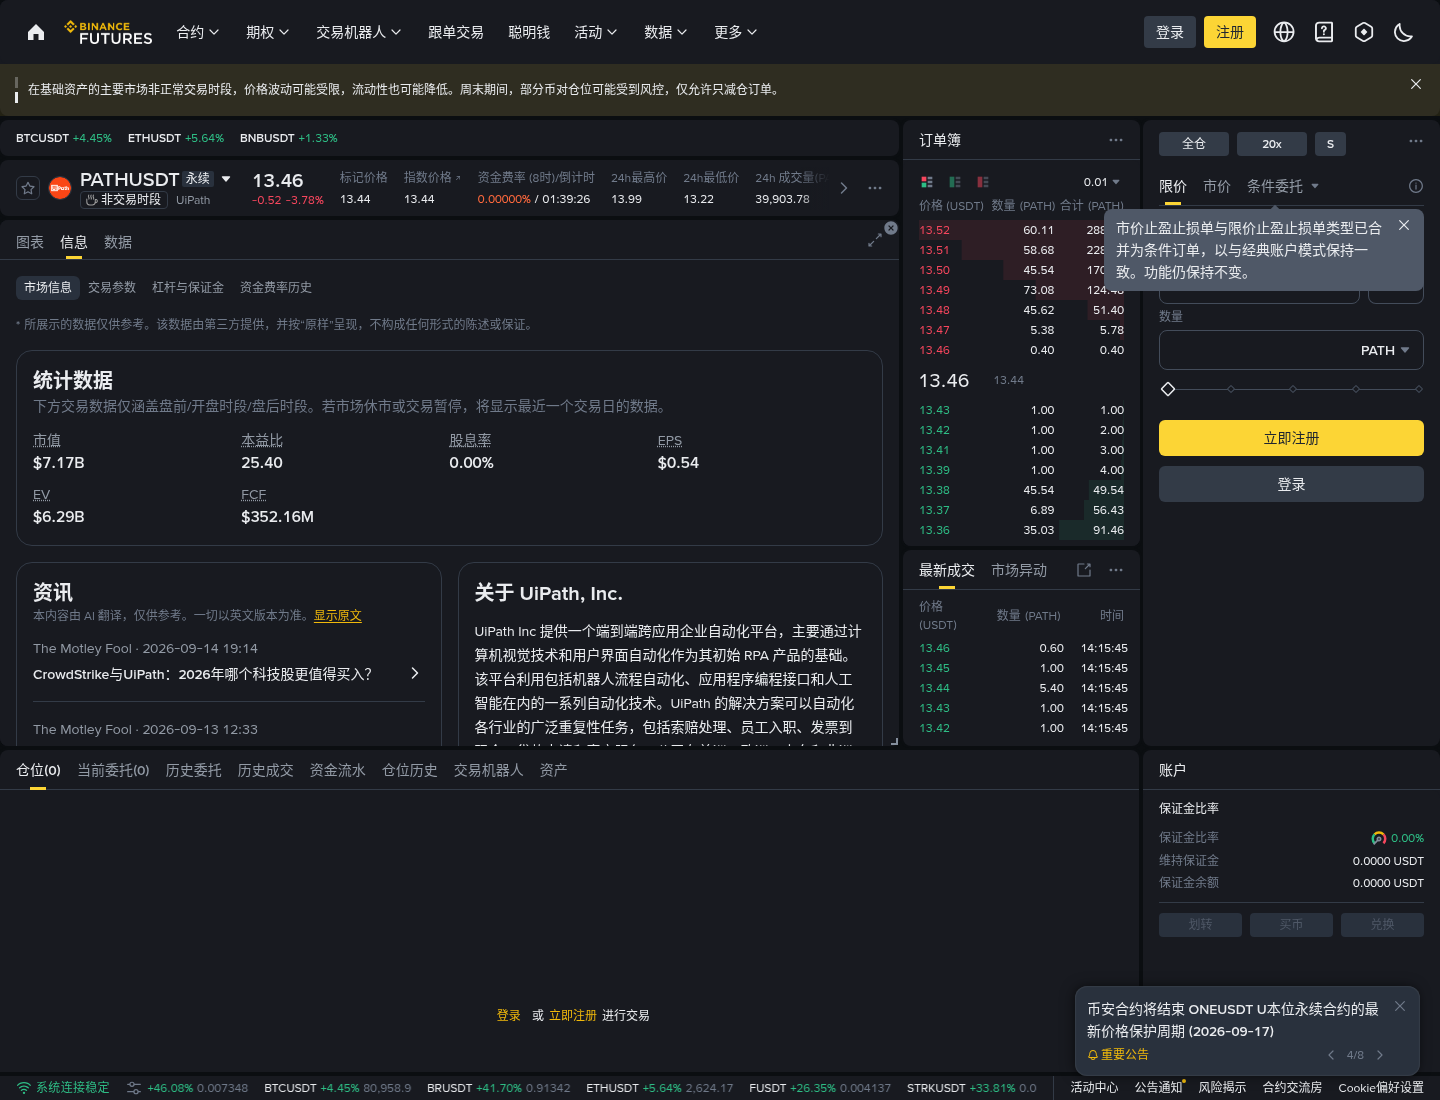Close the yellow market-hours warning banner
The width and height of the screenshot is (1440, 1100).
coord(1416,84)
